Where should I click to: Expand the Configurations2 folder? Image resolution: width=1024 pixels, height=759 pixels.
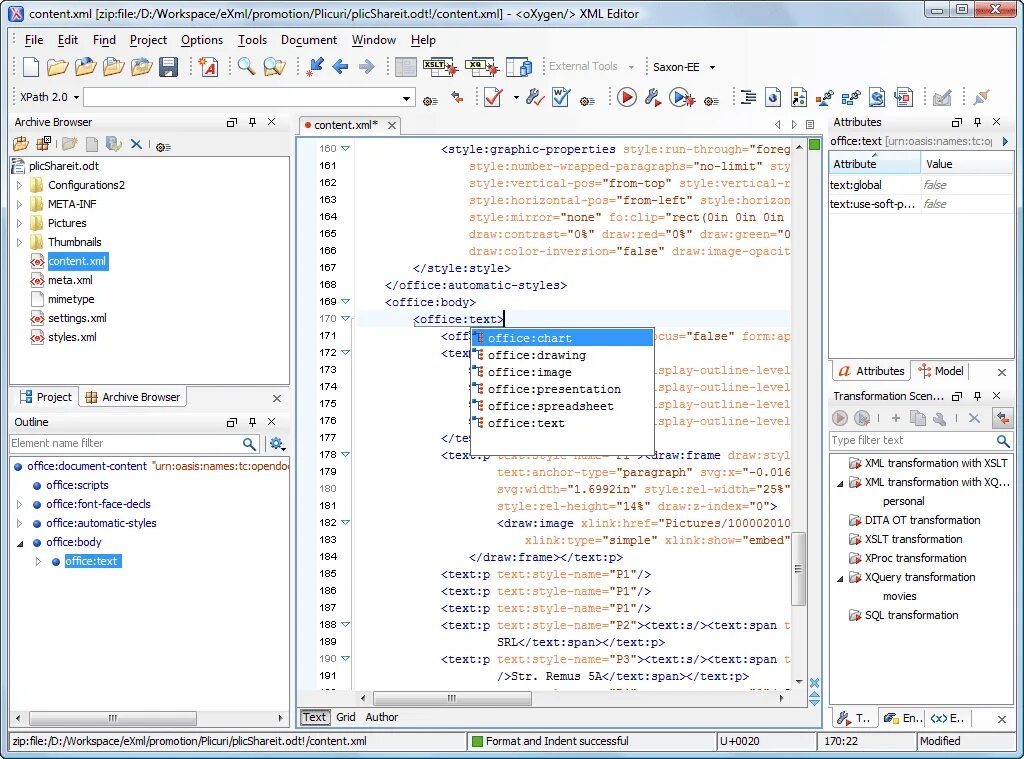[x=19, y=186]
